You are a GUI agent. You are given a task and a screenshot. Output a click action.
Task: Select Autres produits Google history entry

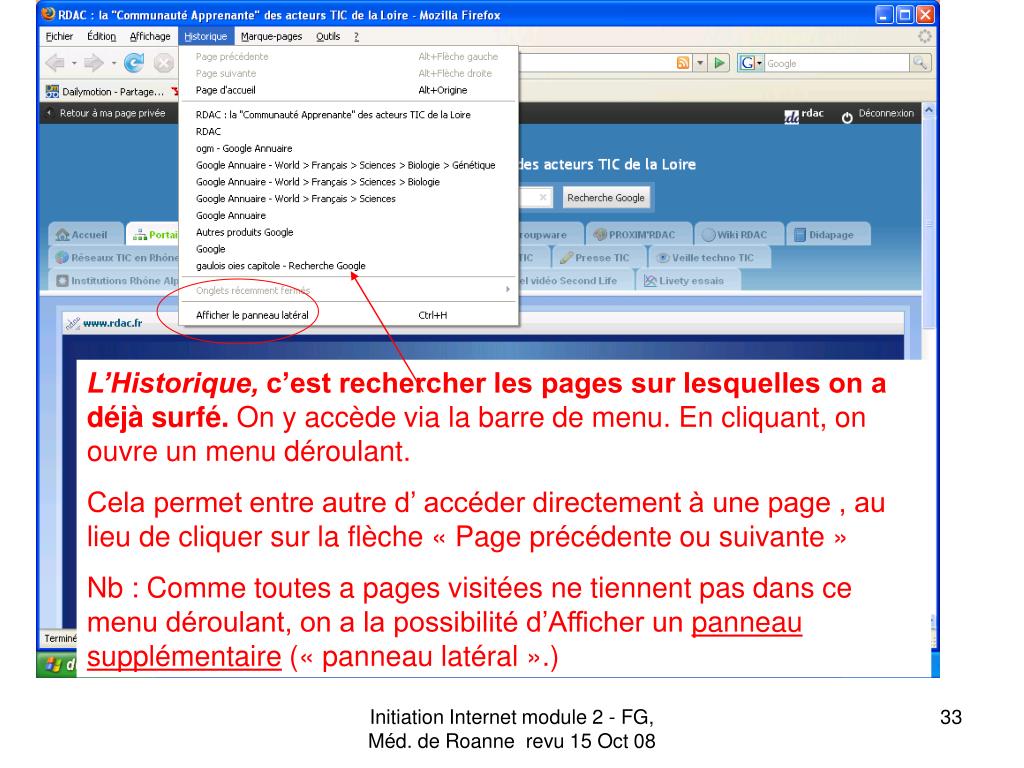pyautogui.click(x=349, y=232)
